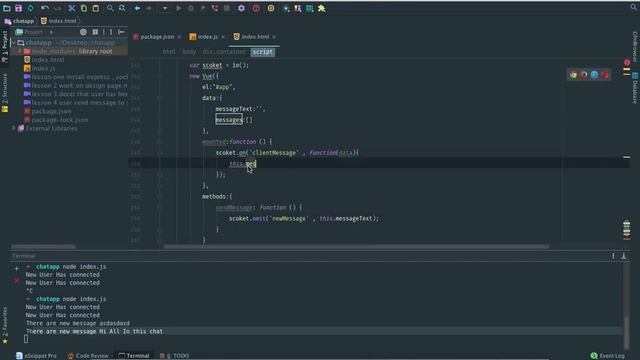Collapse the chatapp root folder

(x=13, y=42)
